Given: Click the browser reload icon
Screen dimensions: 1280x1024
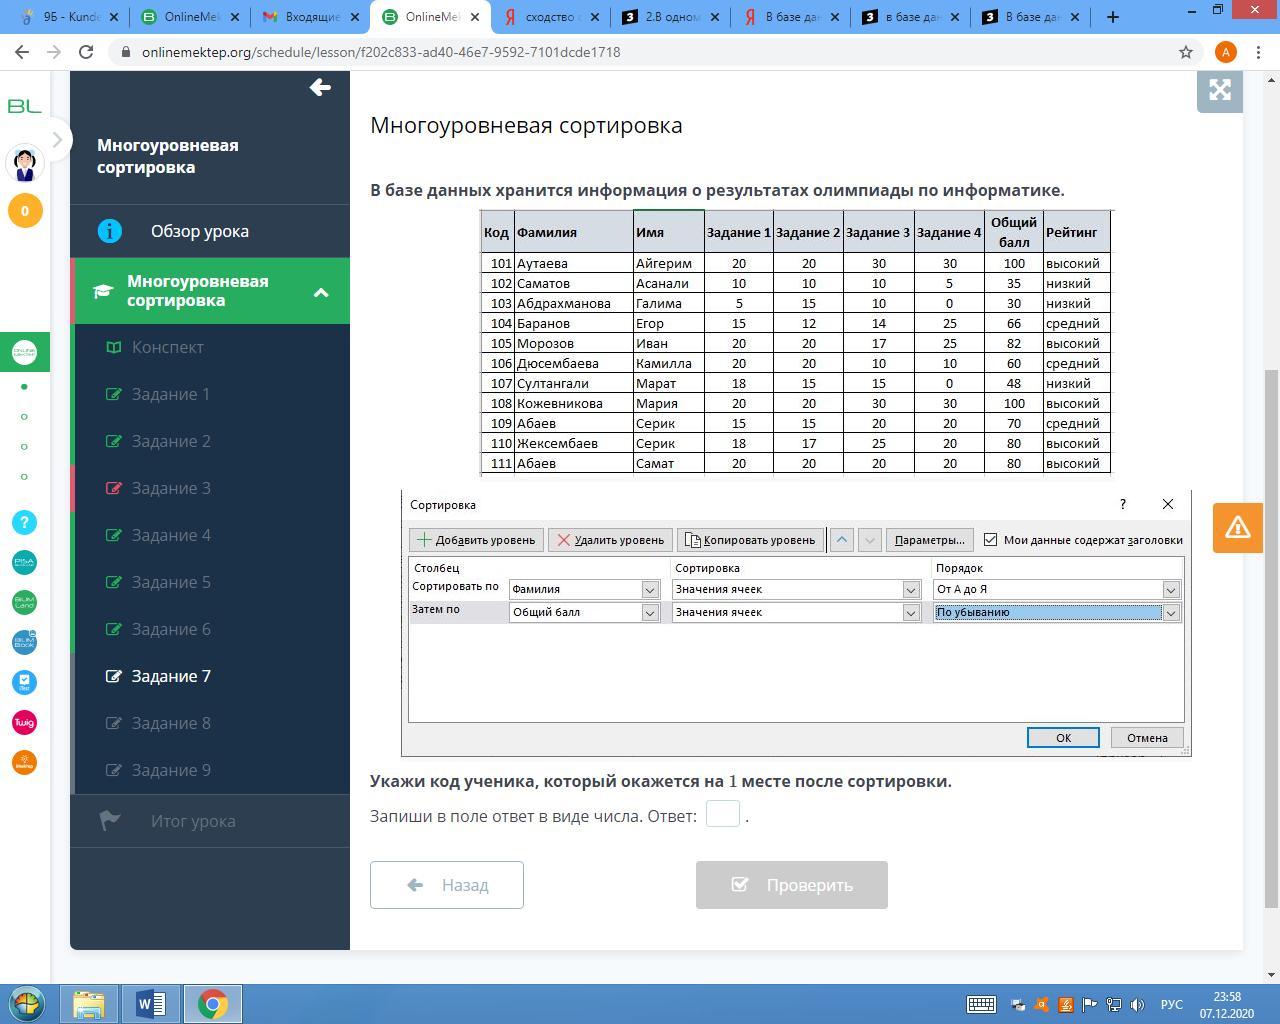Looking at the screenshot, I should [86, 52].
